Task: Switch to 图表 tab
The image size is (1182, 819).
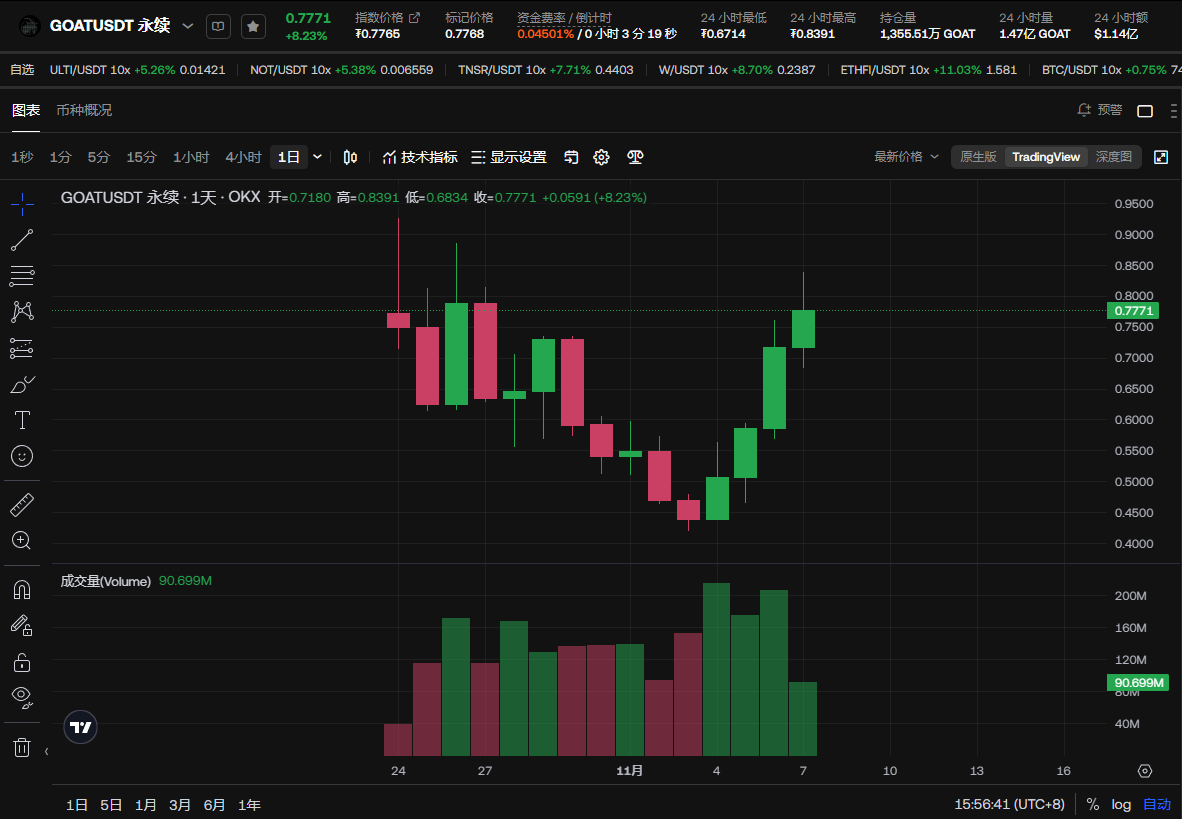Action: (26, 110)
